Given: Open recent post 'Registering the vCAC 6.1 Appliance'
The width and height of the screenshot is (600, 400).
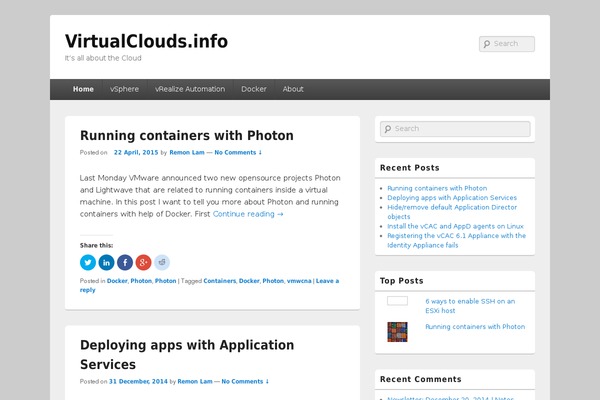Looking at the screenshot, I should tap(457, 240).
